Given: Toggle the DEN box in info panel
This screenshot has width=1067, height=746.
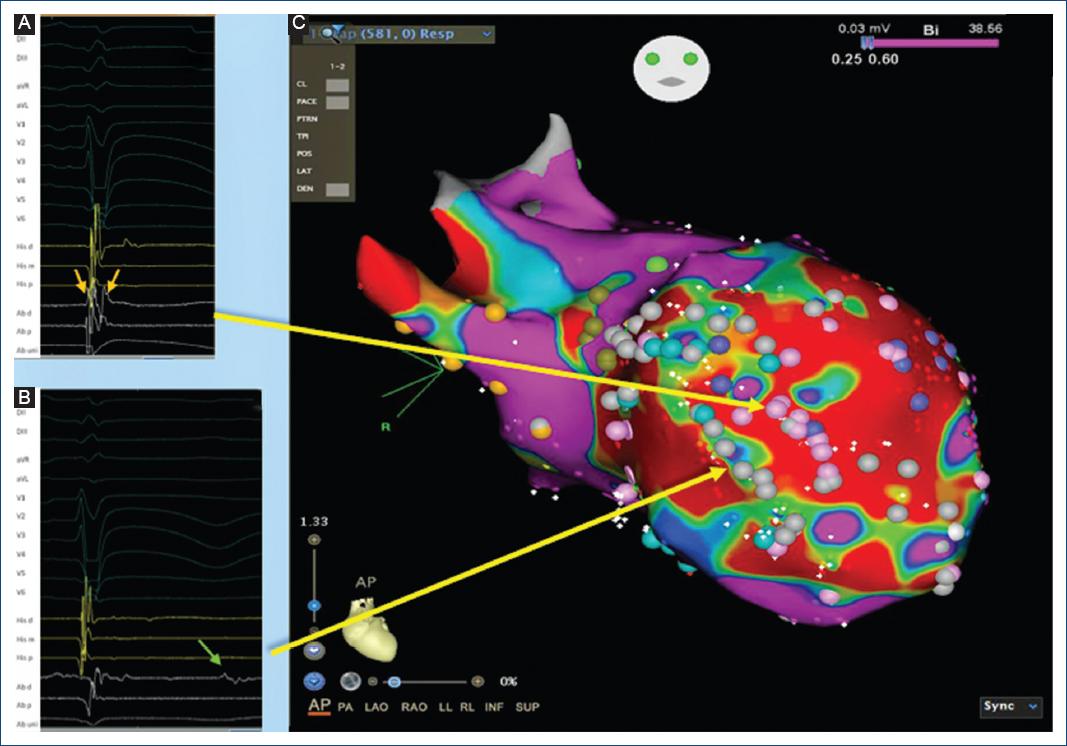Looking at the screenshot, I should tap(336, 188).
